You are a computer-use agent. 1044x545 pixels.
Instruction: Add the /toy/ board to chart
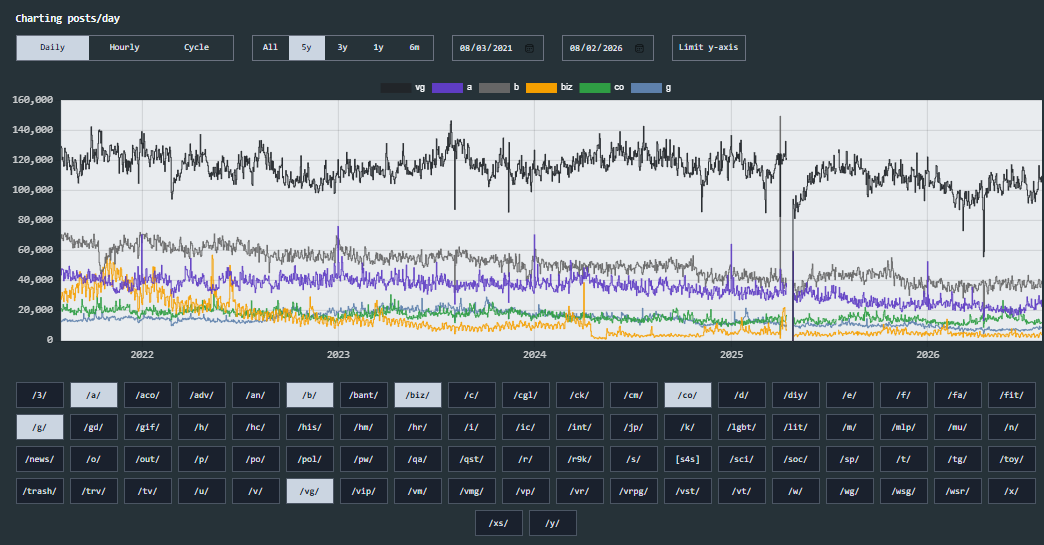click(1011, 459)
